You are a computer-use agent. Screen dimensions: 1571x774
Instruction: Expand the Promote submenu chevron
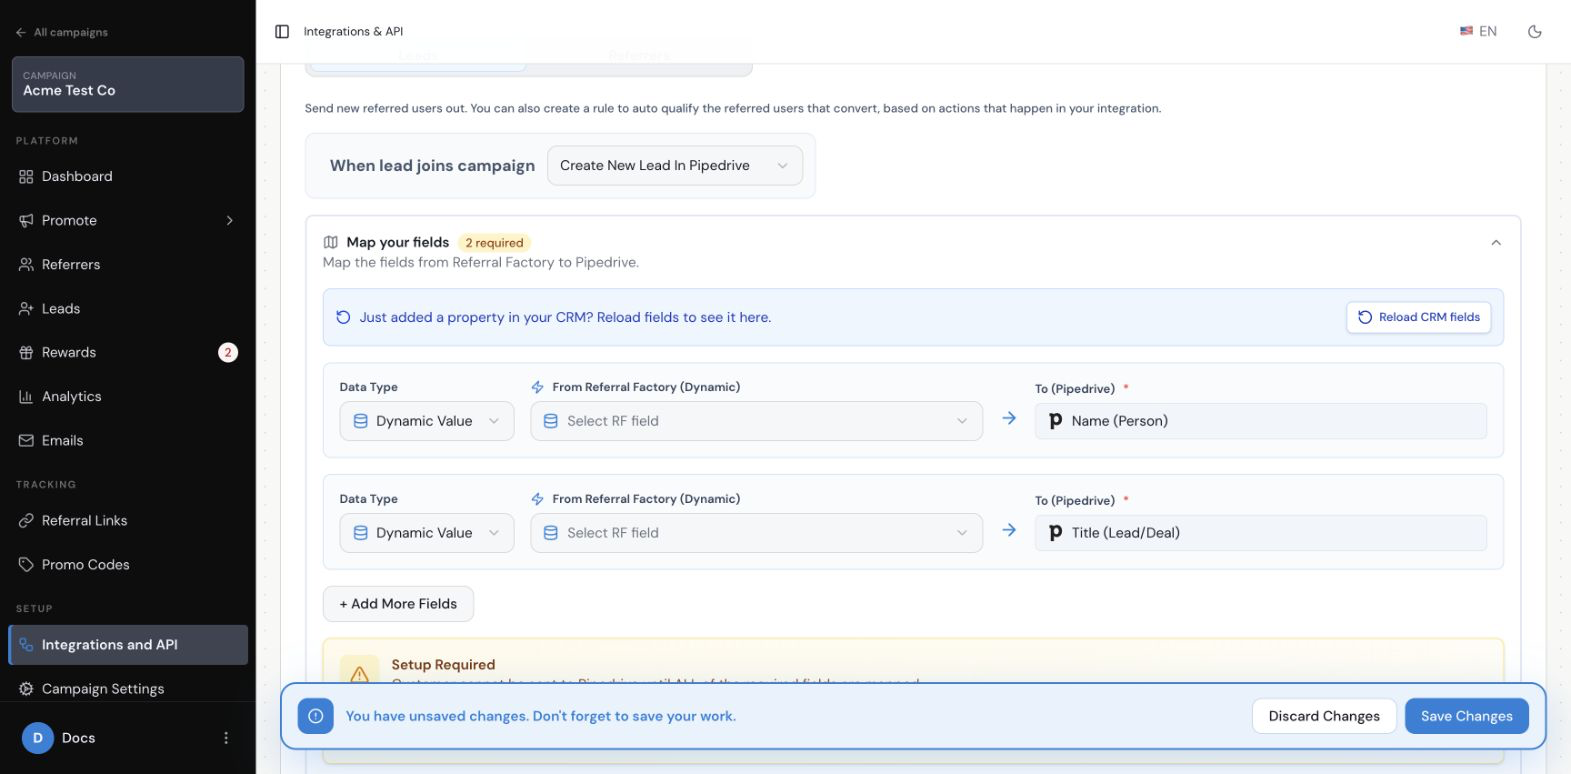coord(230,221)
